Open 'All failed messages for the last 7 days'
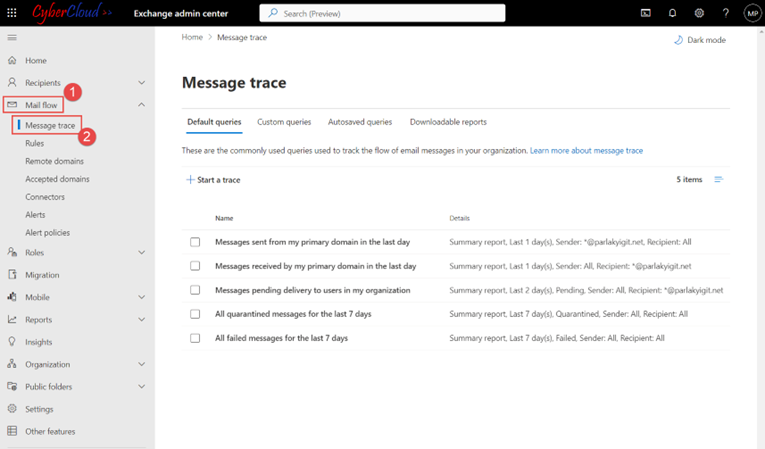The image size is (765, 449). pos(282,338)
